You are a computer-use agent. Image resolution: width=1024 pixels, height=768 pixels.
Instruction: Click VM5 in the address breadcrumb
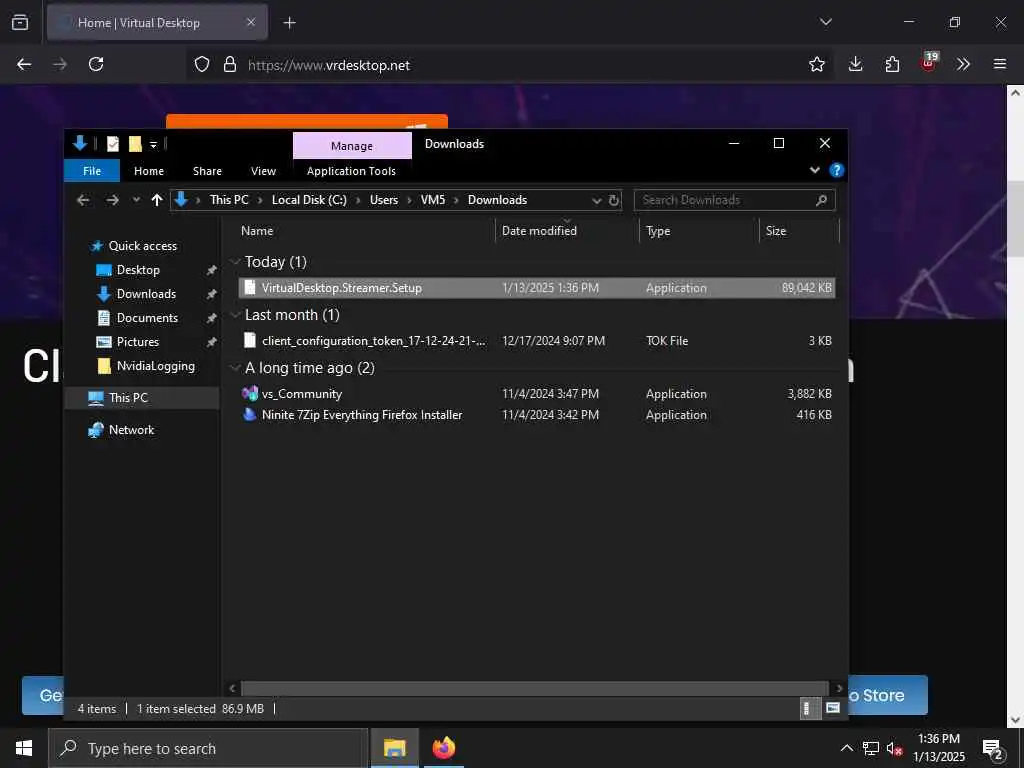coord(432,200)
